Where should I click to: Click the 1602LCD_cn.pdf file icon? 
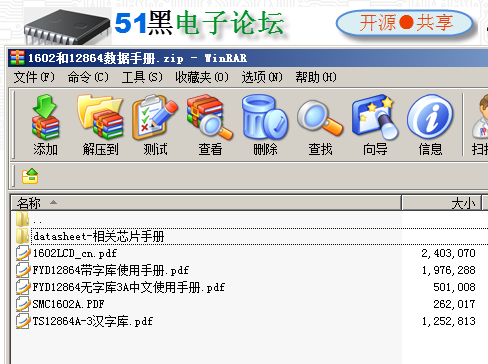click(23, 253)
